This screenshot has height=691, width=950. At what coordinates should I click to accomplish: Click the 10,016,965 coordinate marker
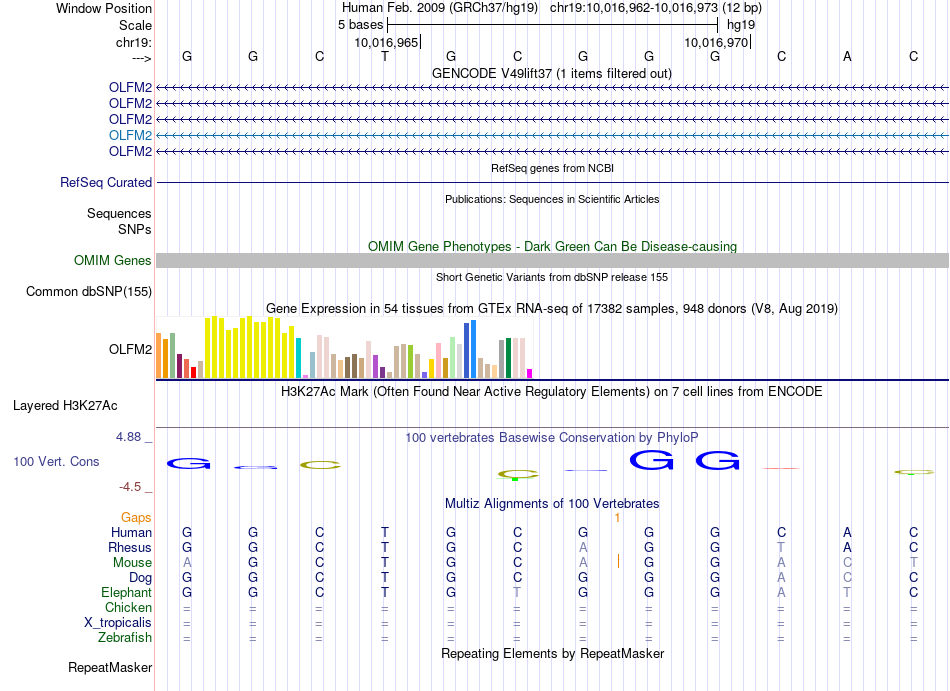(387, 42)
